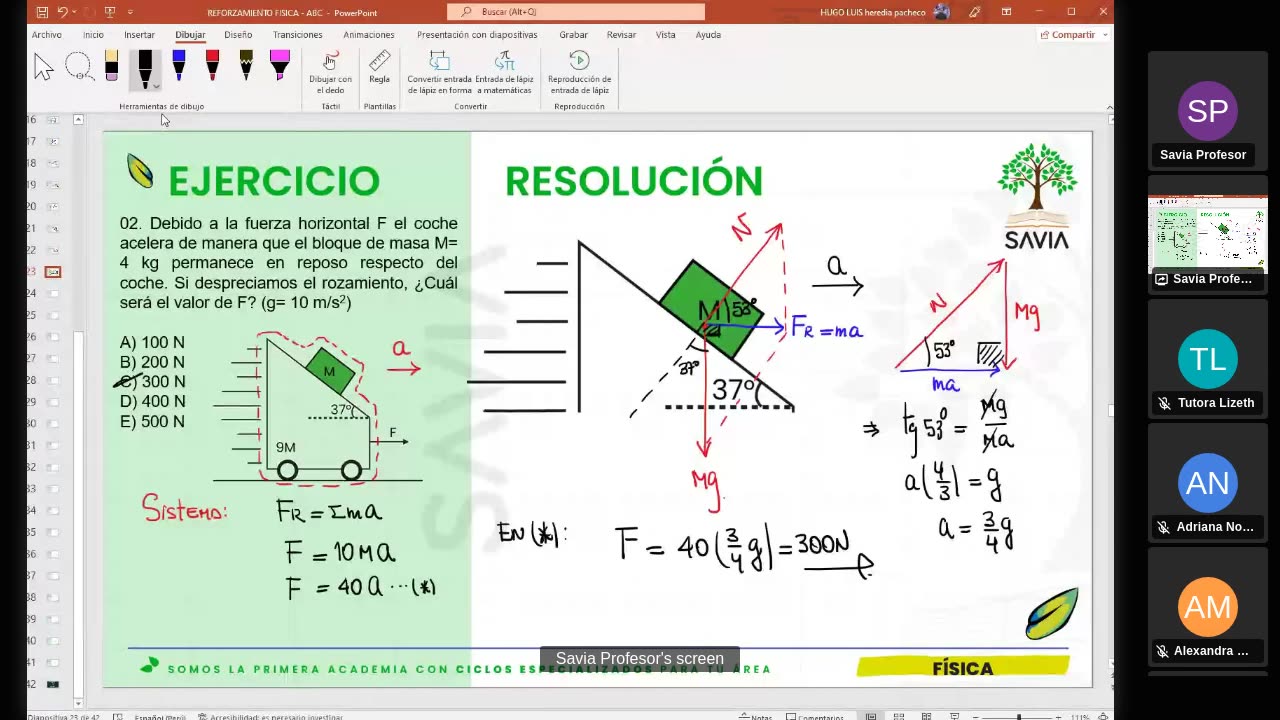Switch to the Vista tab
Viewport: 1280px width, 720px height.
coord(665,35)
